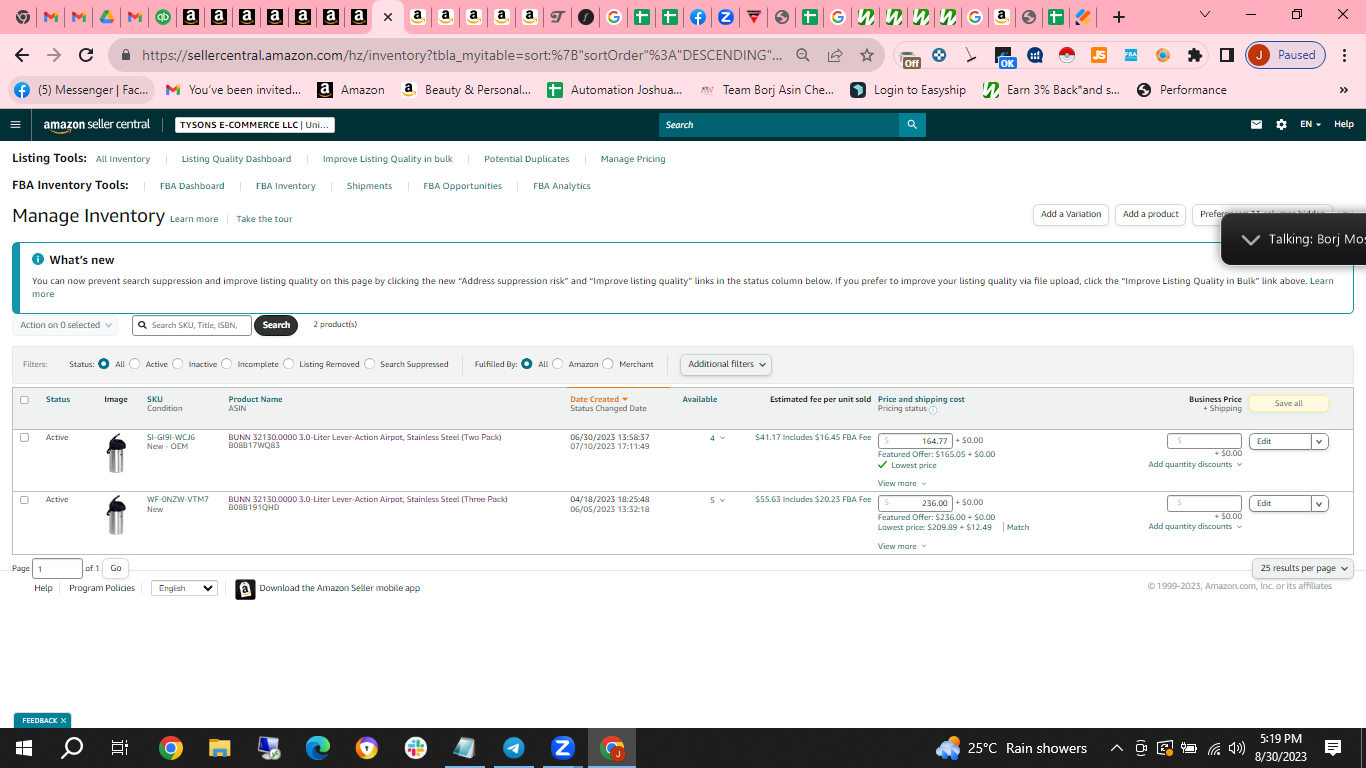
Task: Expand the Additional filters dropdown
Action: pos(726,364)
